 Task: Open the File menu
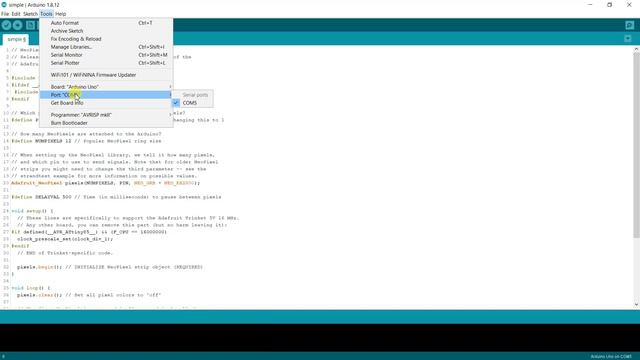pyautogui.click(x=5, y=14)
